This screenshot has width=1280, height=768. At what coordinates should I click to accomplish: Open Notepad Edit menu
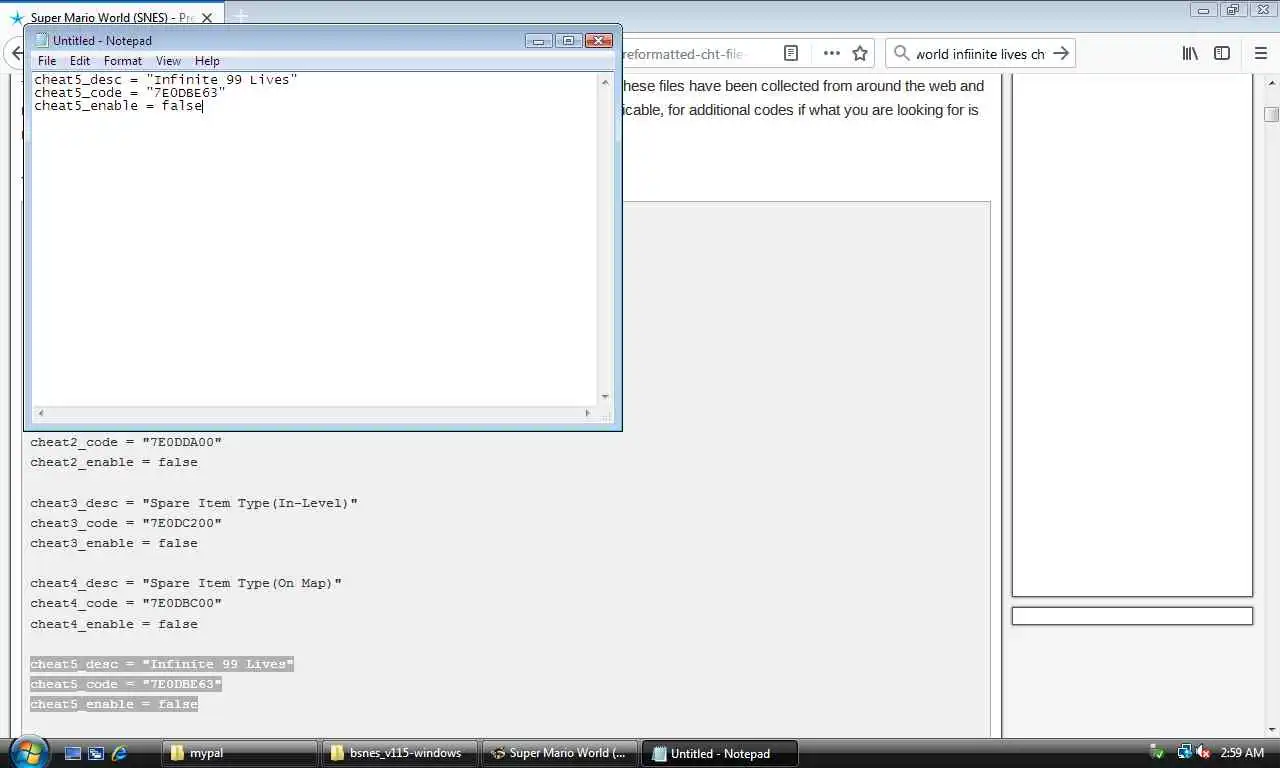pos(80,61)
